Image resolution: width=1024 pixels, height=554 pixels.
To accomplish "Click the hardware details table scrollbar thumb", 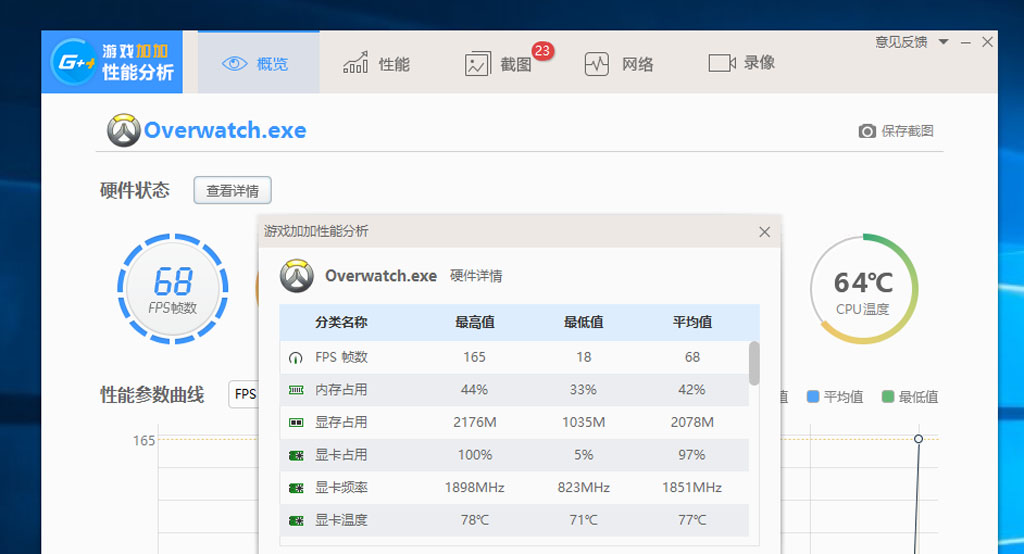I will point(754,363).
